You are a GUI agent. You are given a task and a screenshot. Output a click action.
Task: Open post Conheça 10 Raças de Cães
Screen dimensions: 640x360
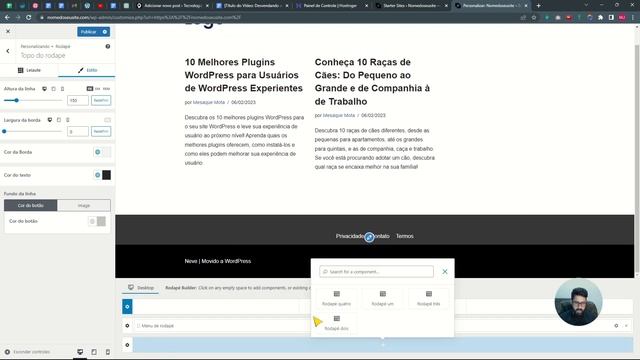click(x=372, y=82)
